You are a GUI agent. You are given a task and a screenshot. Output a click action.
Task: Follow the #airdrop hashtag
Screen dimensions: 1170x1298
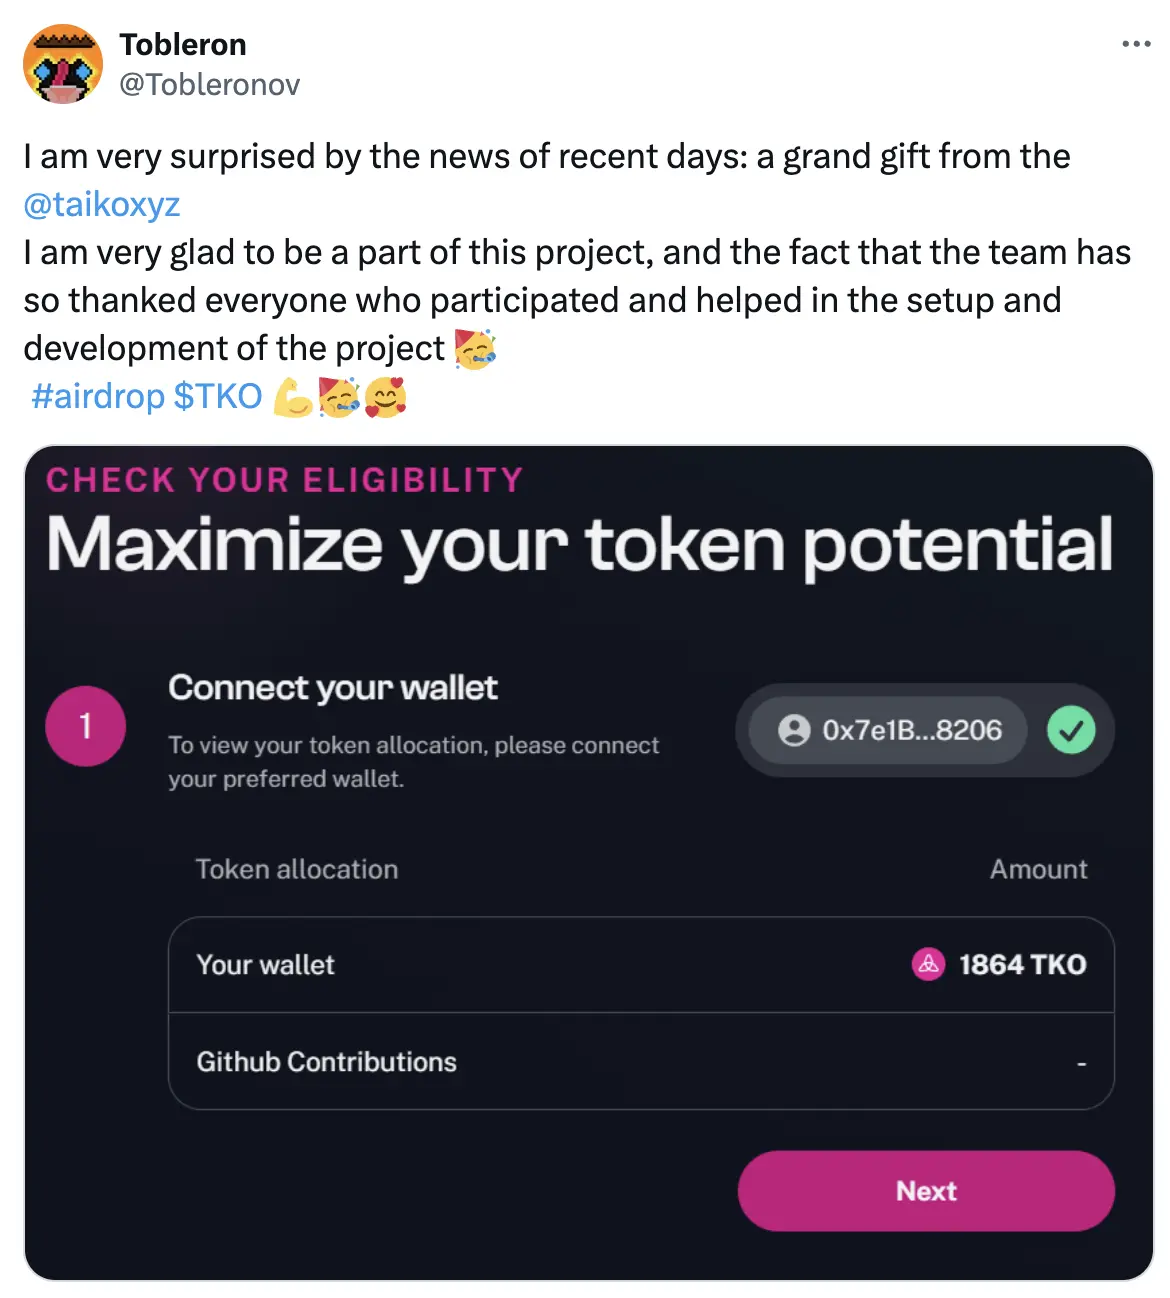coord(98,396)
